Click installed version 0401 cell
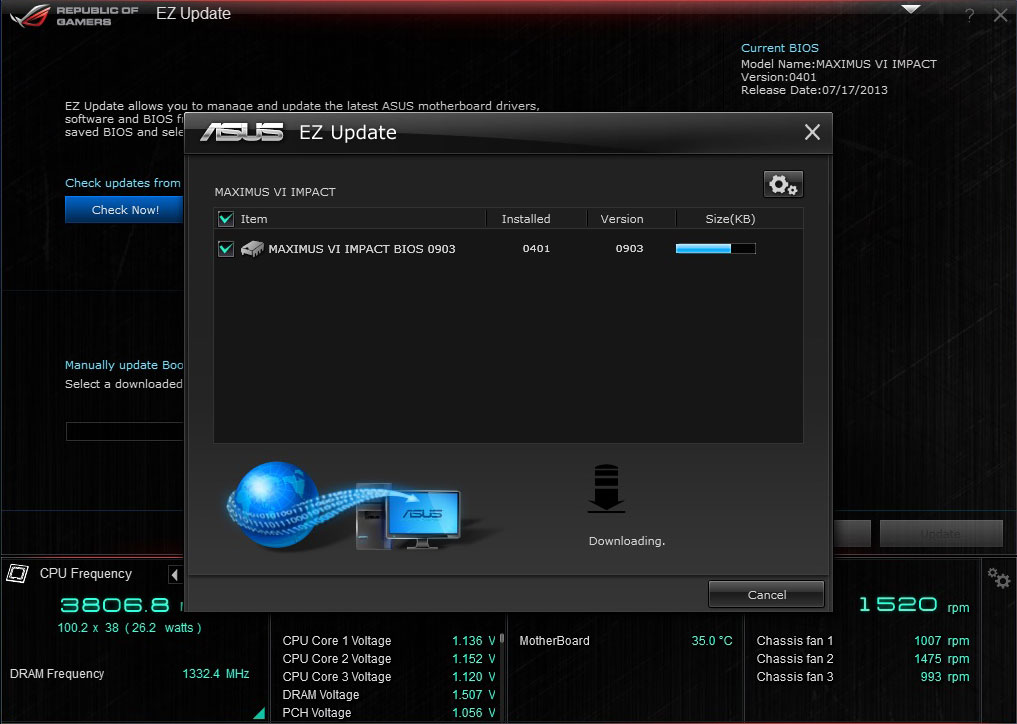This screenshot has height=724, width=1017. pyautogui.click(x=536, y=248)
